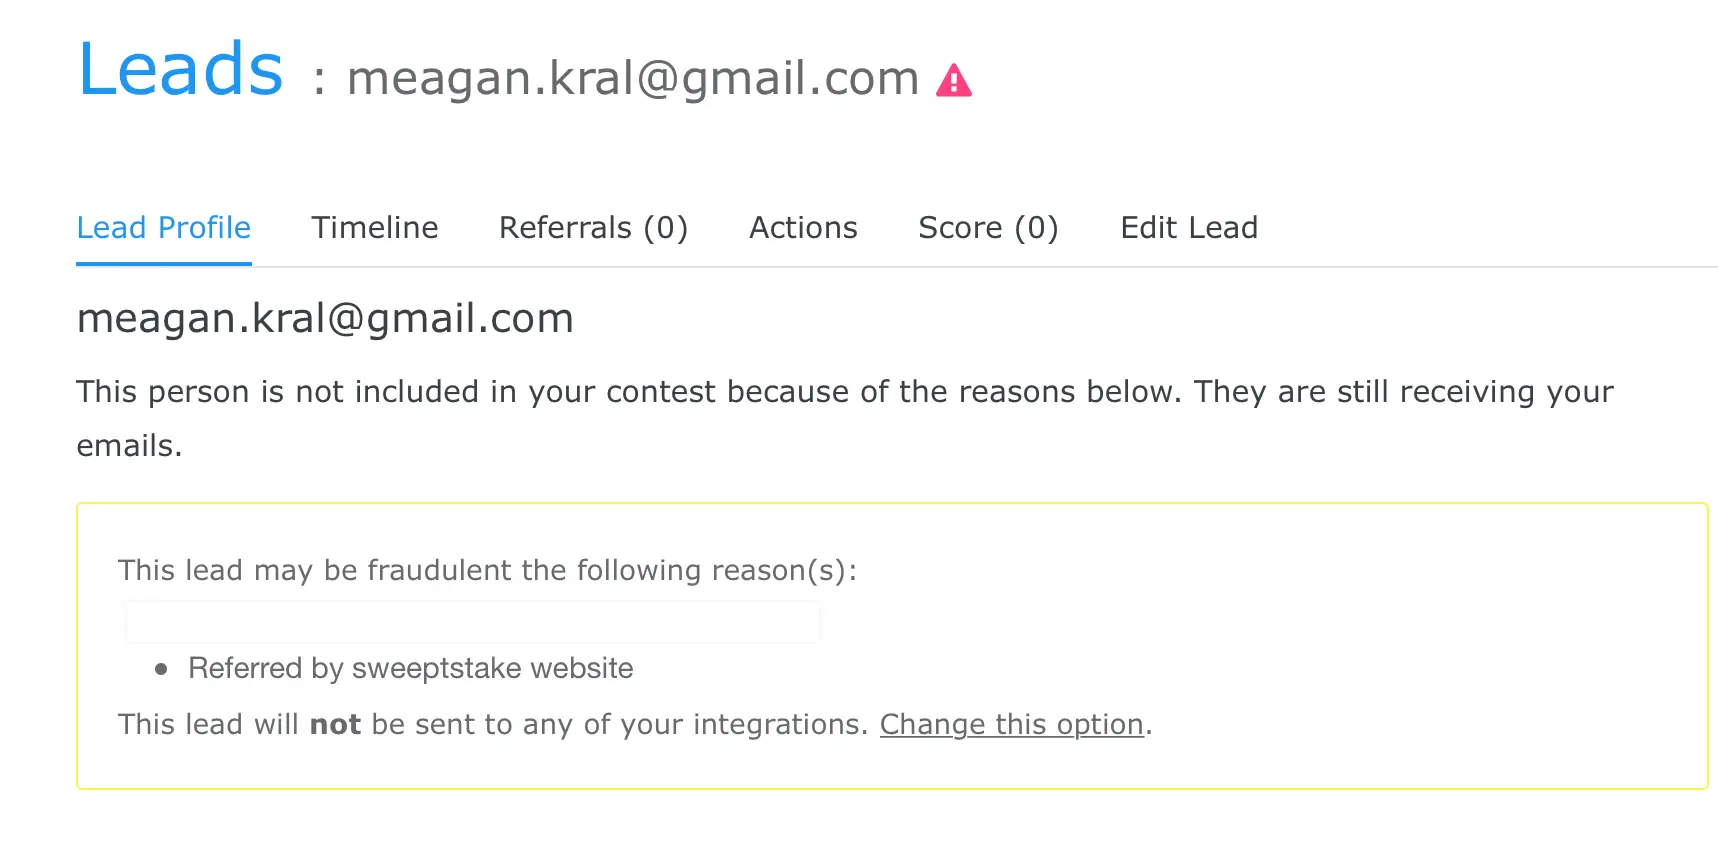Click the bold word "not" in the integrations notice

(335, 724)
